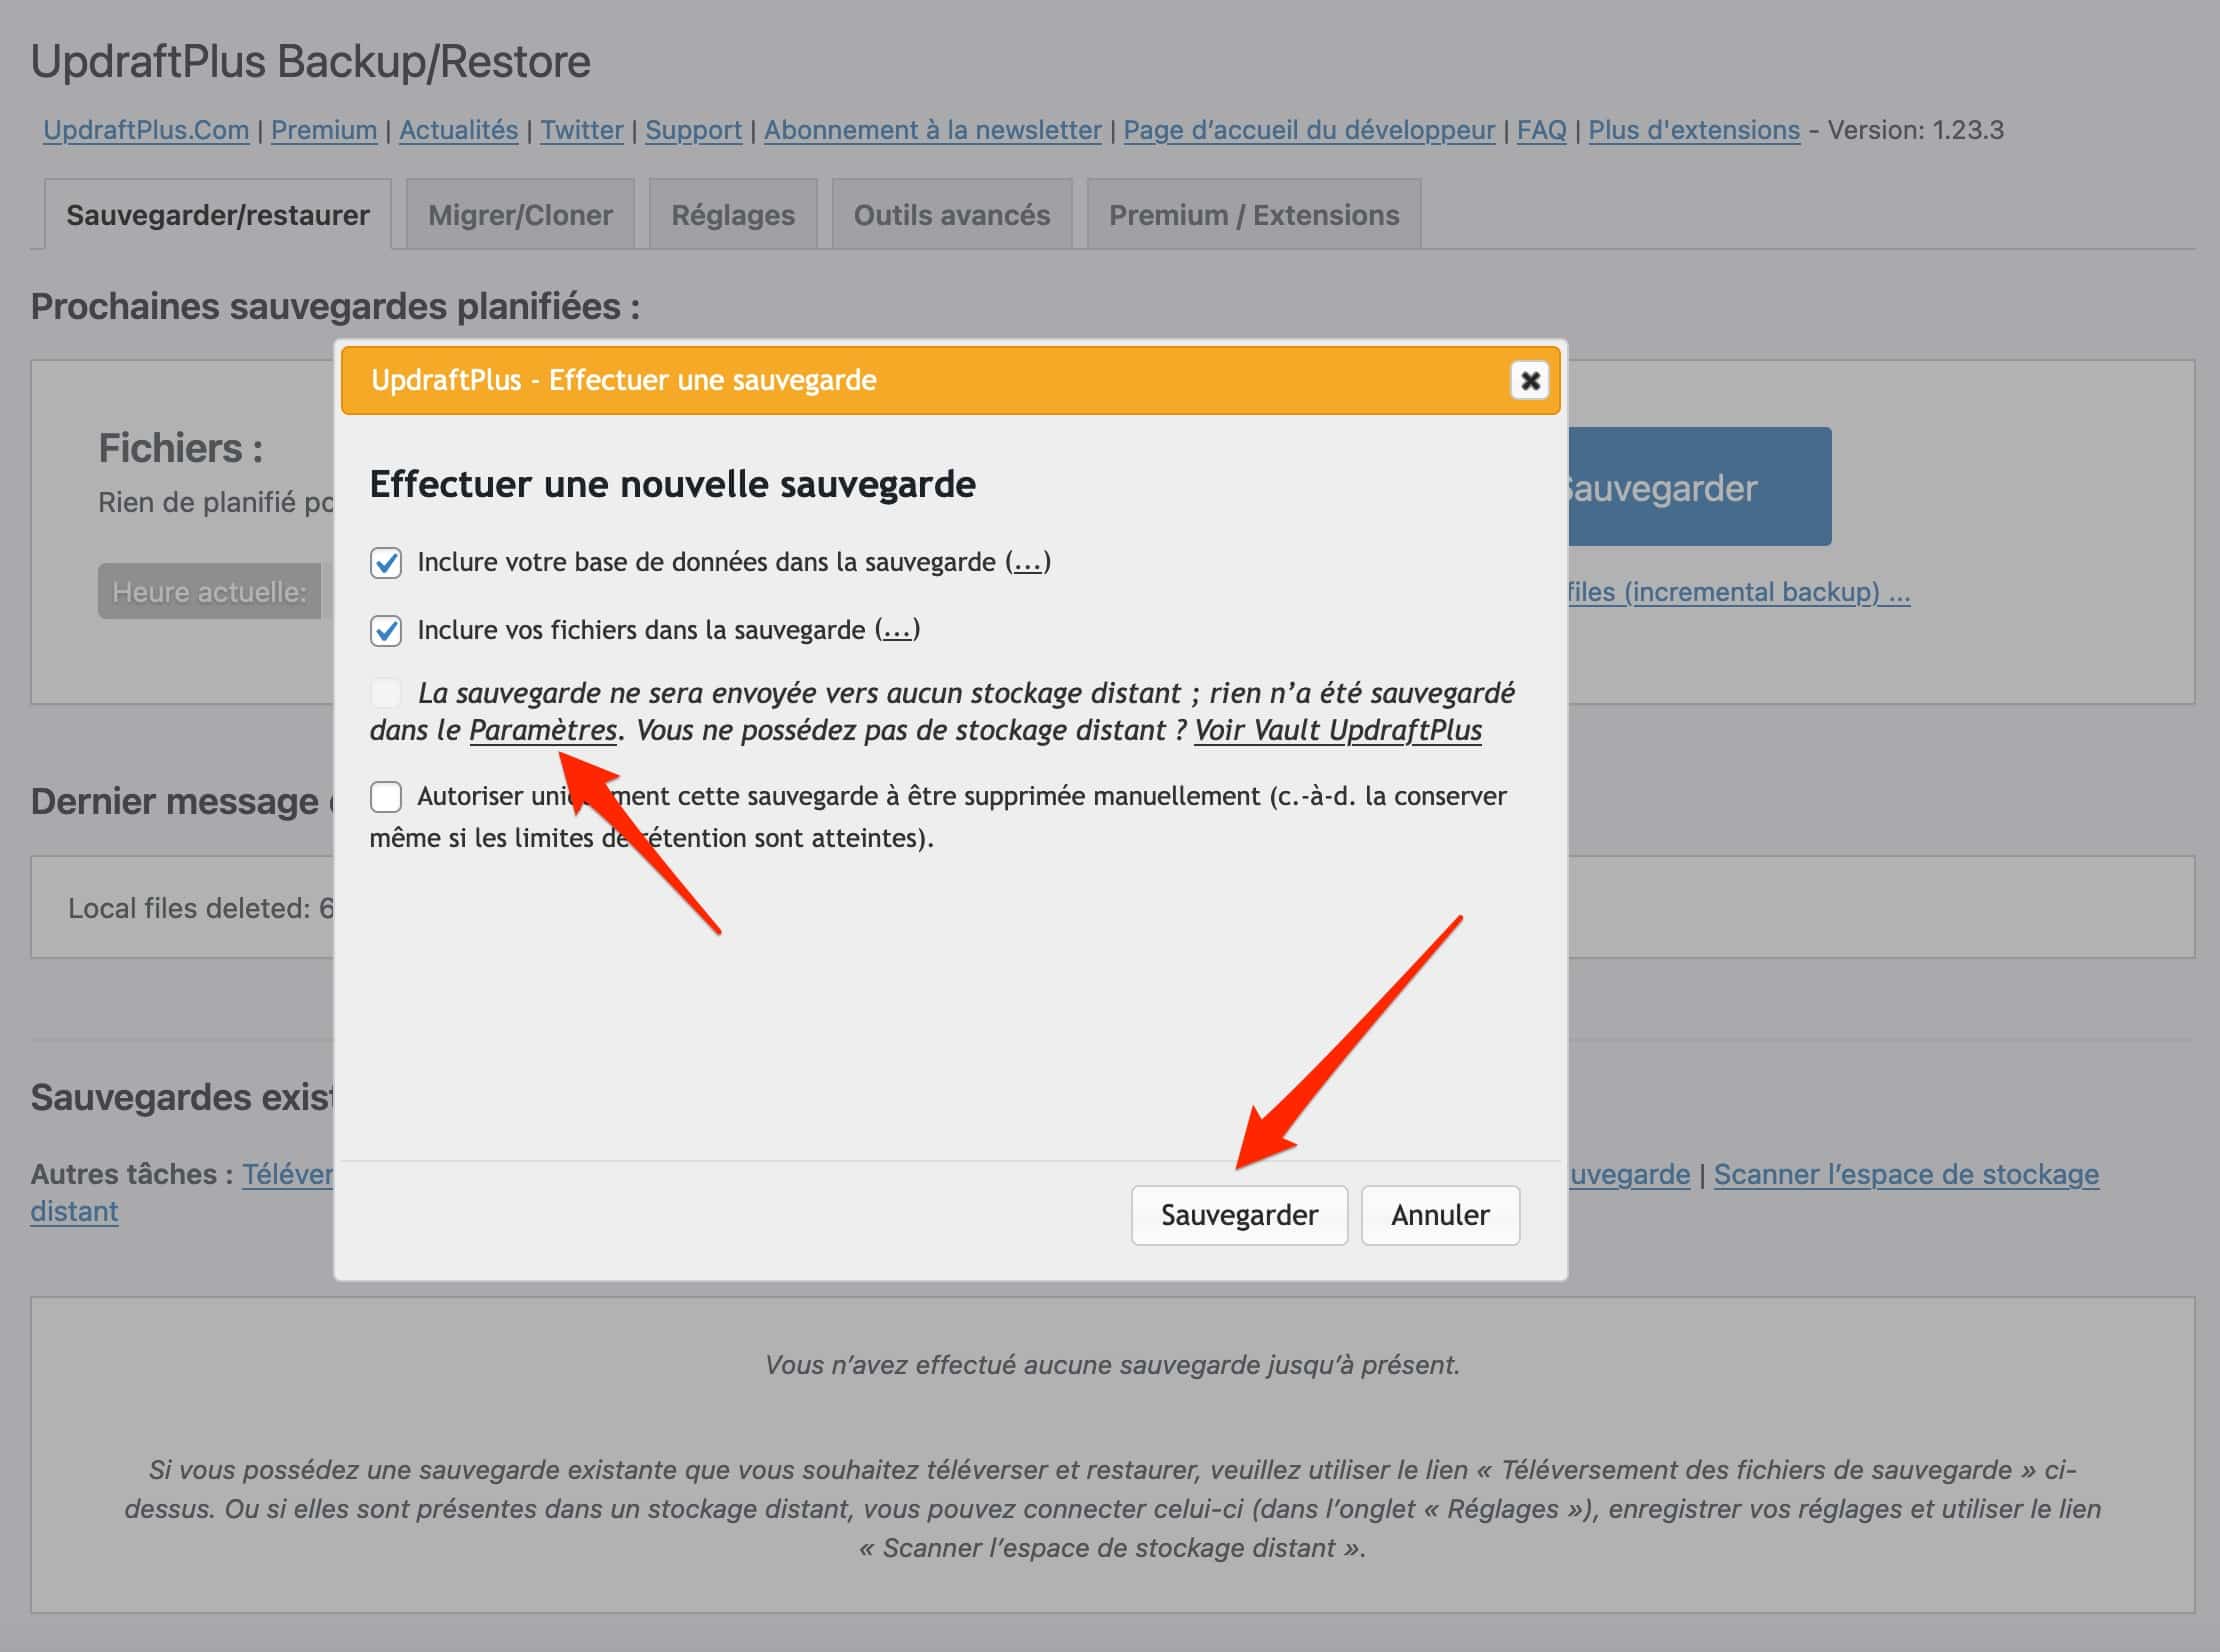
Task: Enable manual deletion only checkbox
Action: point(386,796)
